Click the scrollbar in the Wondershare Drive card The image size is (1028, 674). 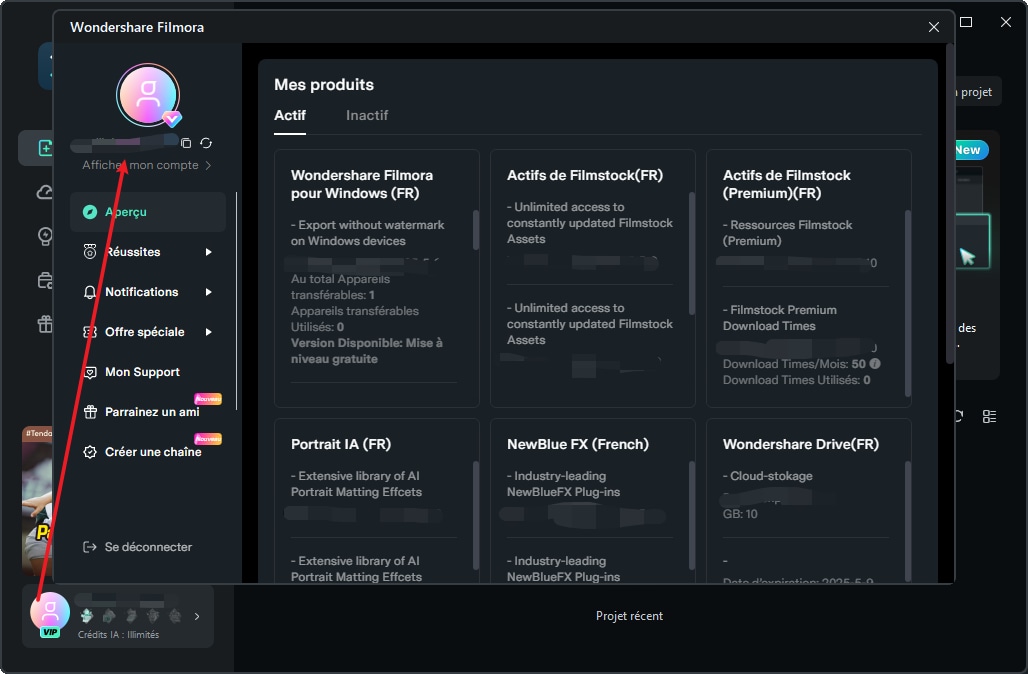908,521
